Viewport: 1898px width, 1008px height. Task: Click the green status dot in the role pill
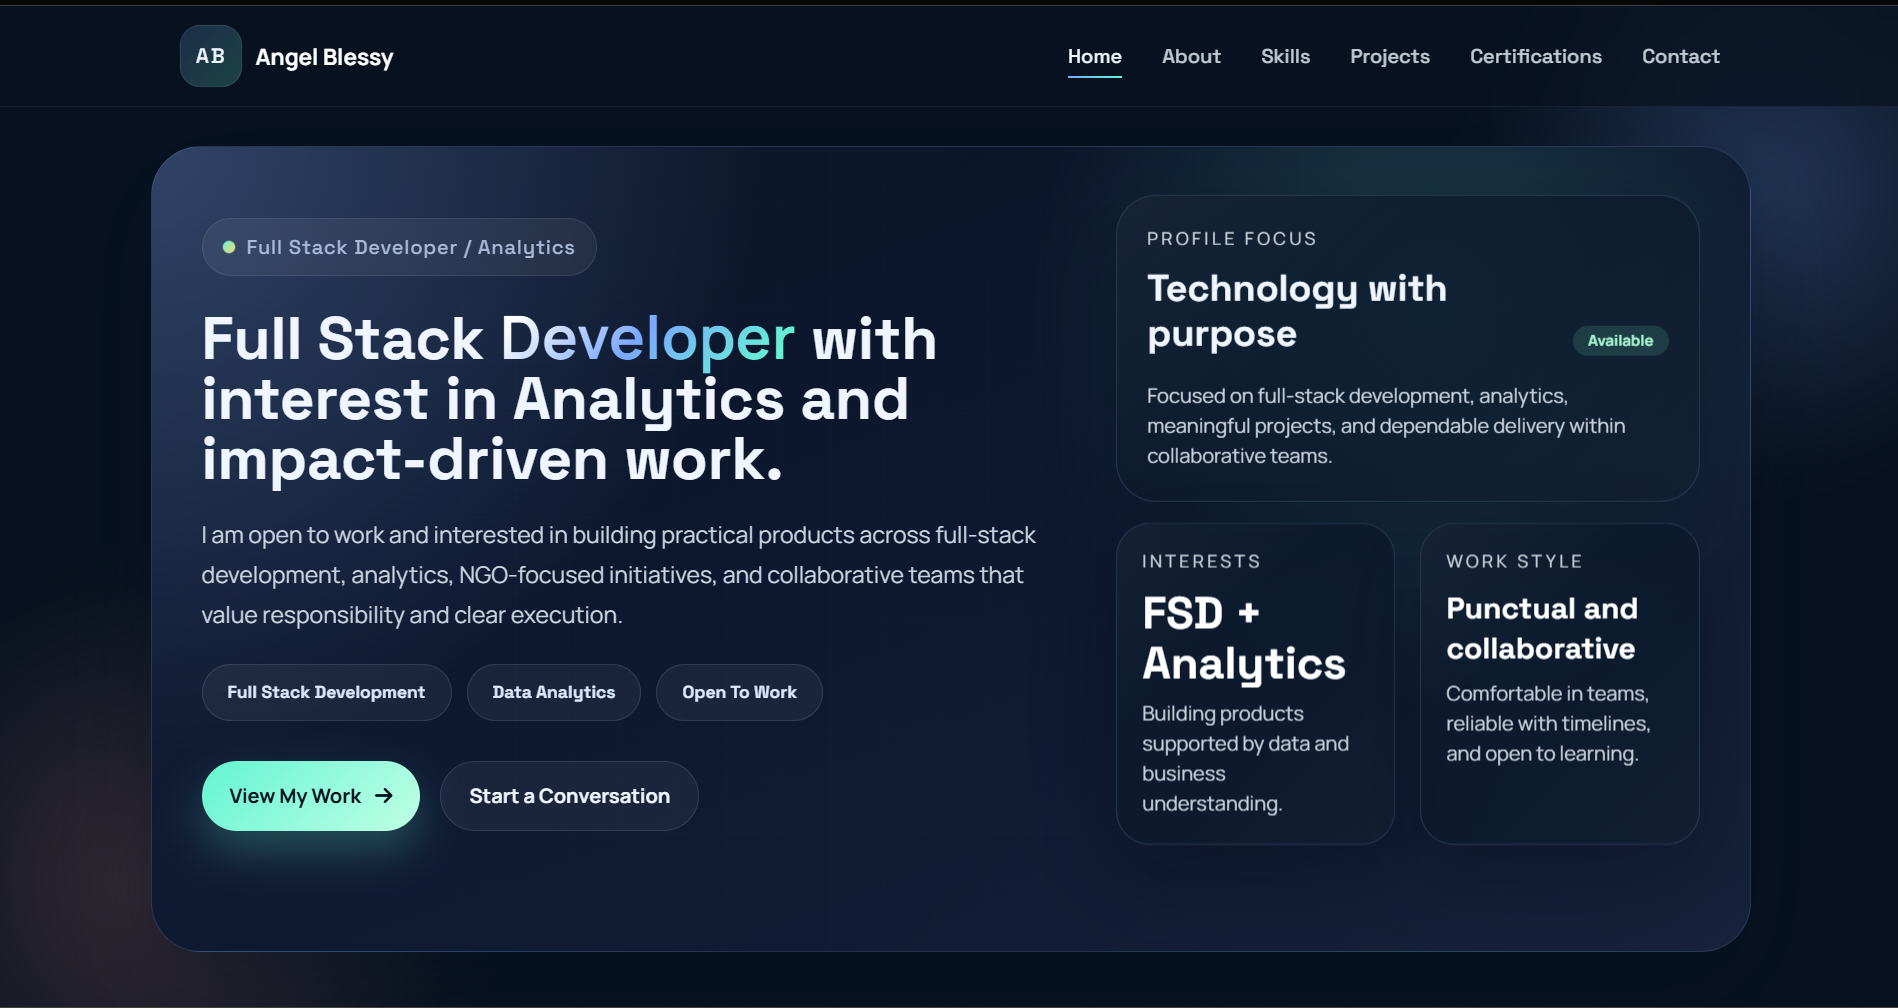[227, 246]
